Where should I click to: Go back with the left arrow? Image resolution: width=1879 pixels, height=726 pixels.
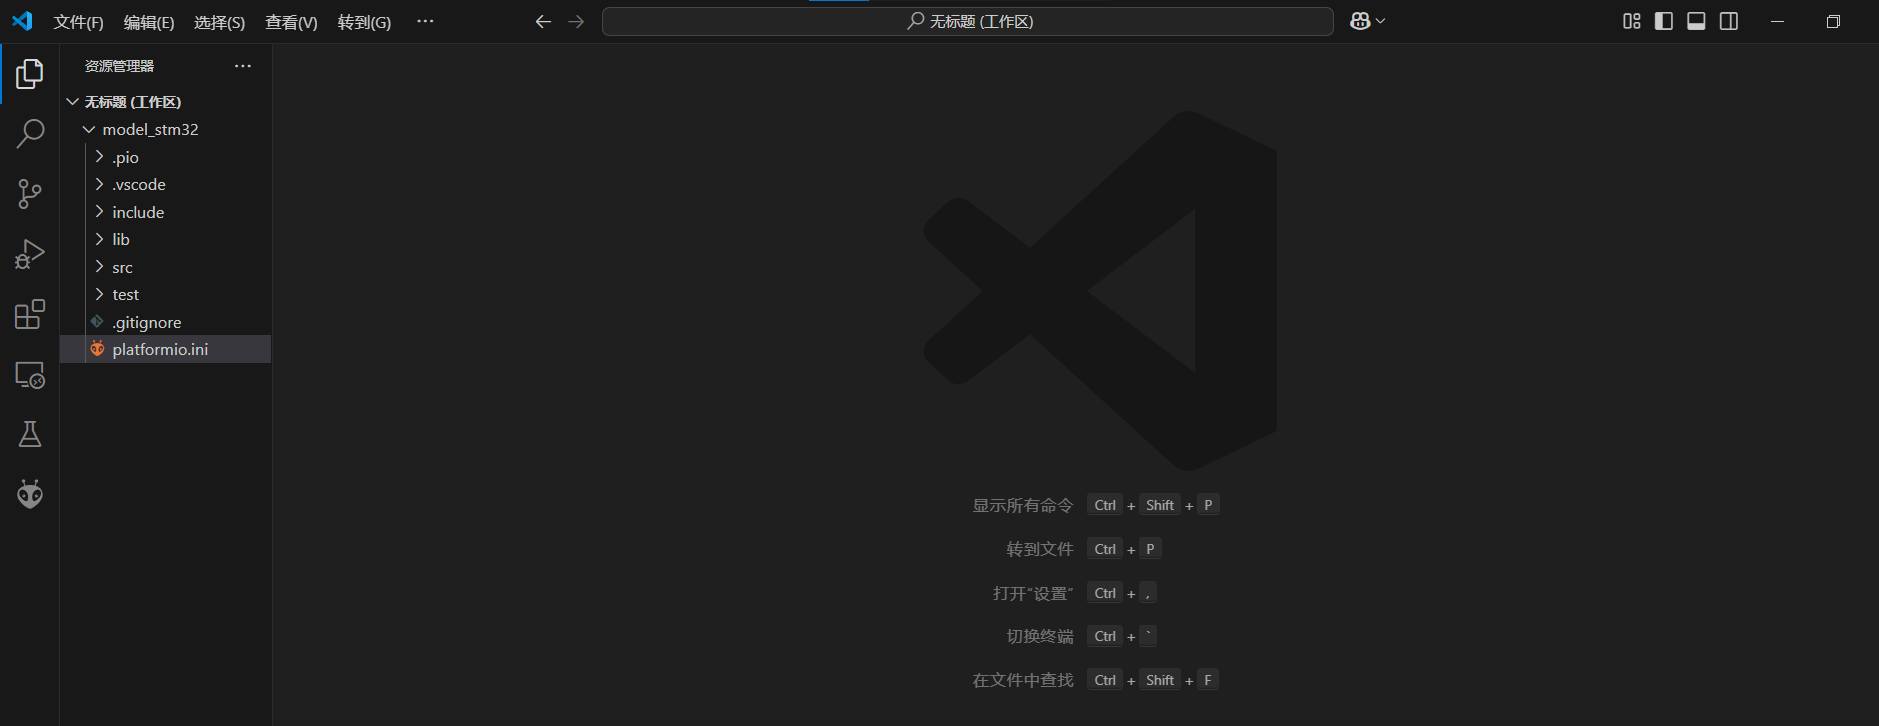pyautogui.click(x=543, y=21)
